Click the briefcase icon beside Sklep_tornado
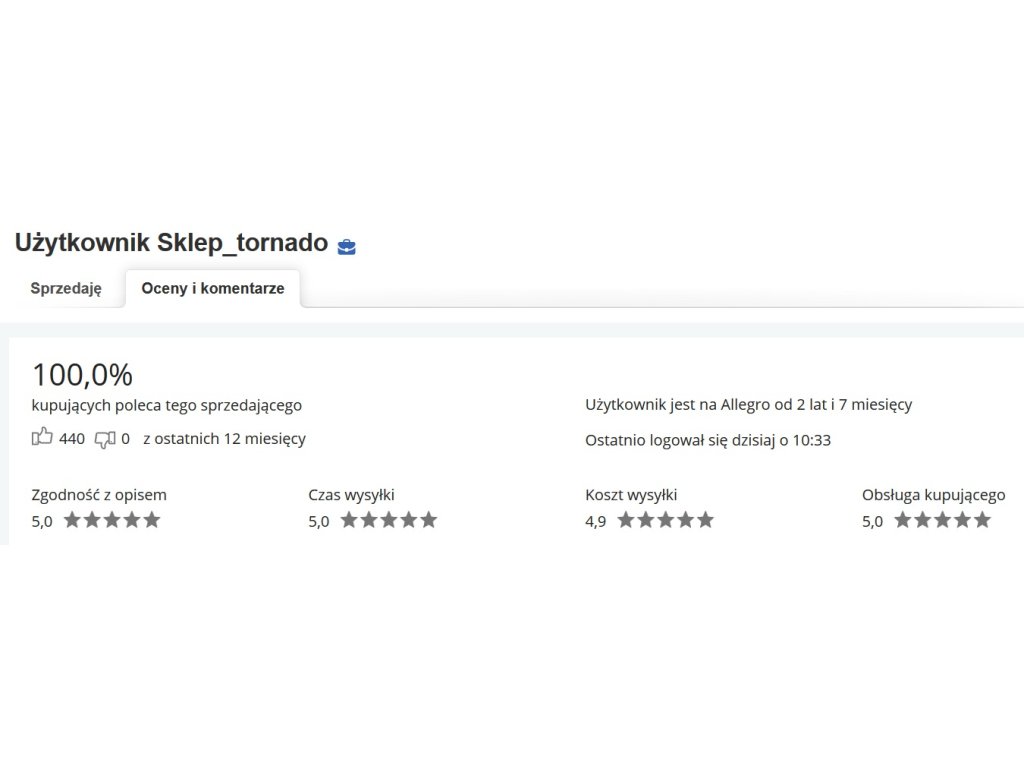Screen dimensions: 1024x768 [346, 246]
